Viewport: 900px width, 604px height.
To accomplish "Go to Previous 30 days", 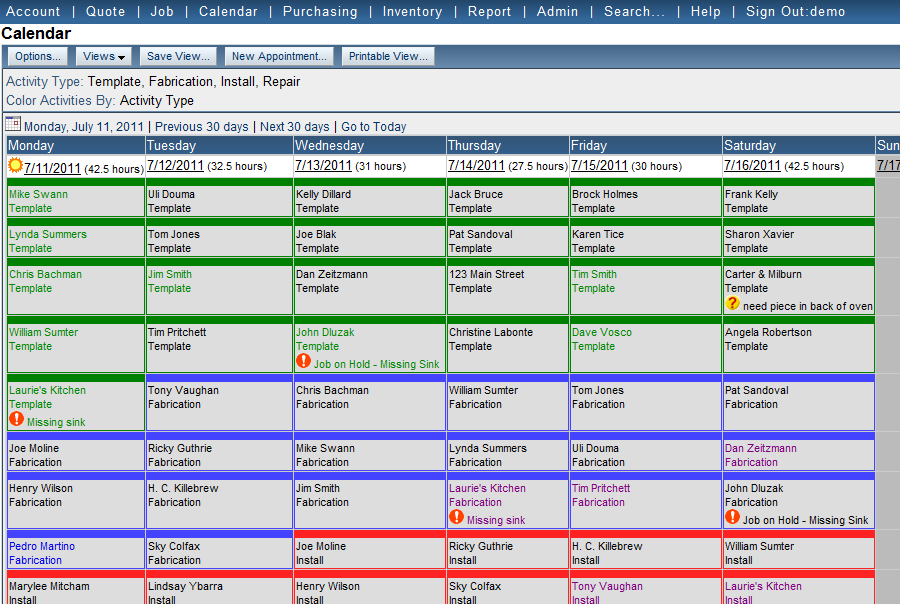I will pyautogui.click(x=201, y=127).
